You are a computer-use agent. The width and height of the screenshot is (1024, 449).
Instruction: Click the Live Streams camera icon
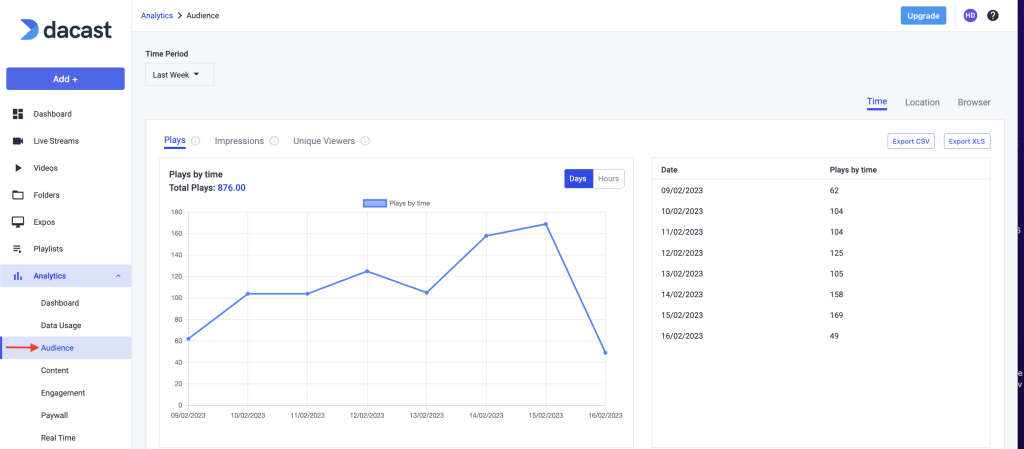tap(18, 141)
